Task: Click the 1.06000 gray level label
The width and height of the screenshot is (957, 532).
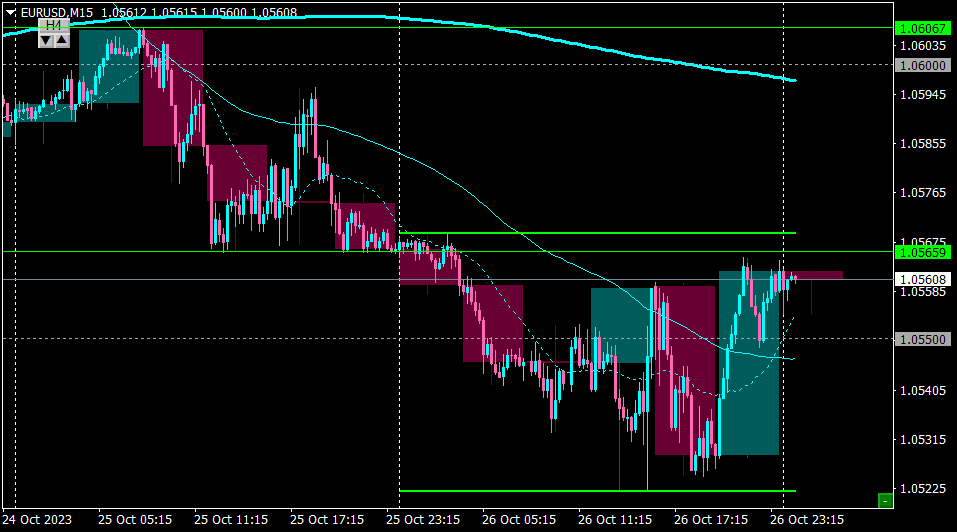Action: (x=923, y=65)
